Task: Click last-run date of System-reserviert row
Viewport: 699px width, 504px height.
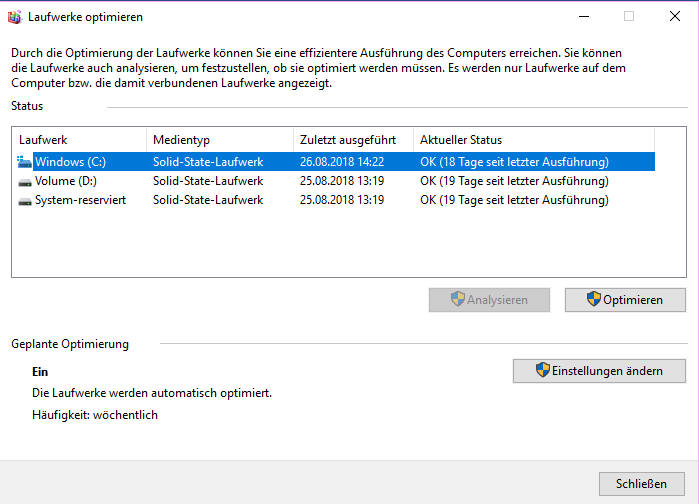Action: [342, 200]
